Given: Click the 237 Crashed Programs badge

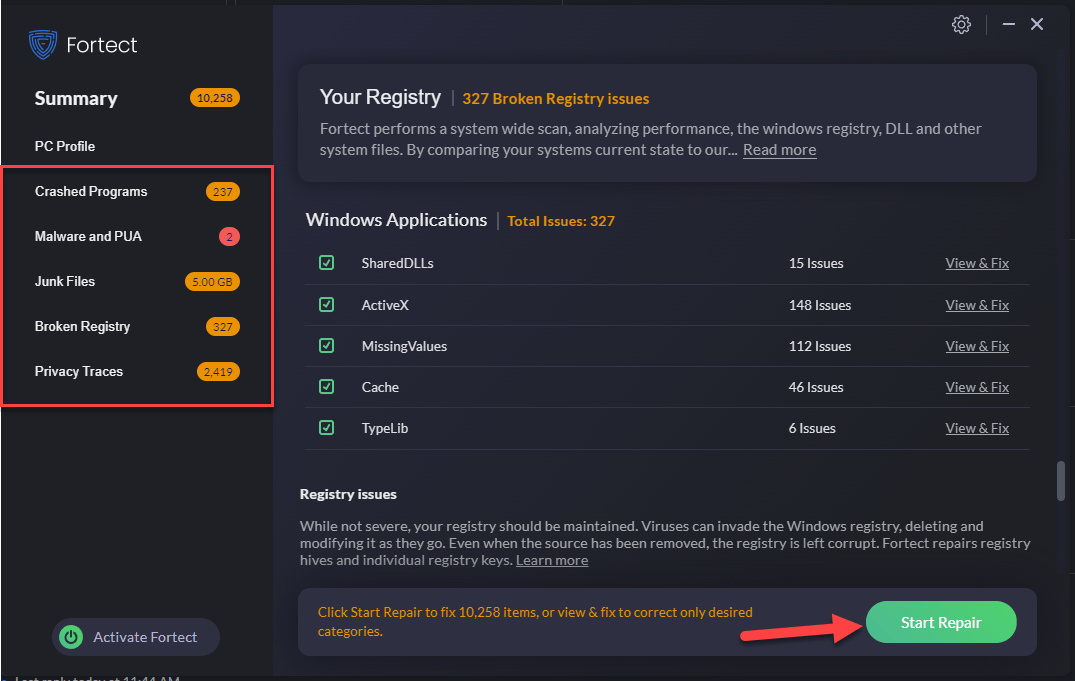Looking at the screenshot, I should coord(222,192).
